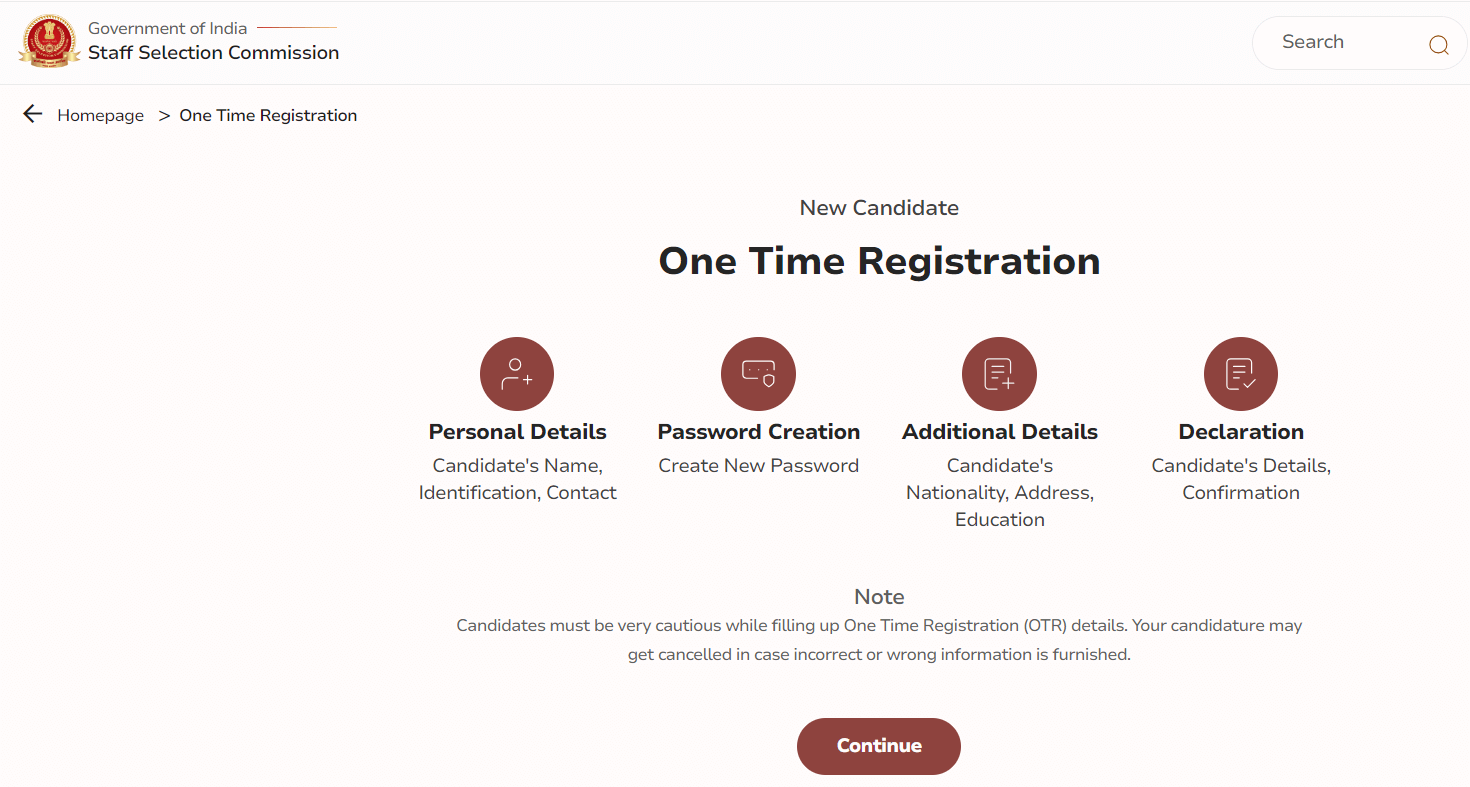Viewport: 1470px width, 787px height.
Task: Click the Declaration document-check icon
Action: [1241, 374]
